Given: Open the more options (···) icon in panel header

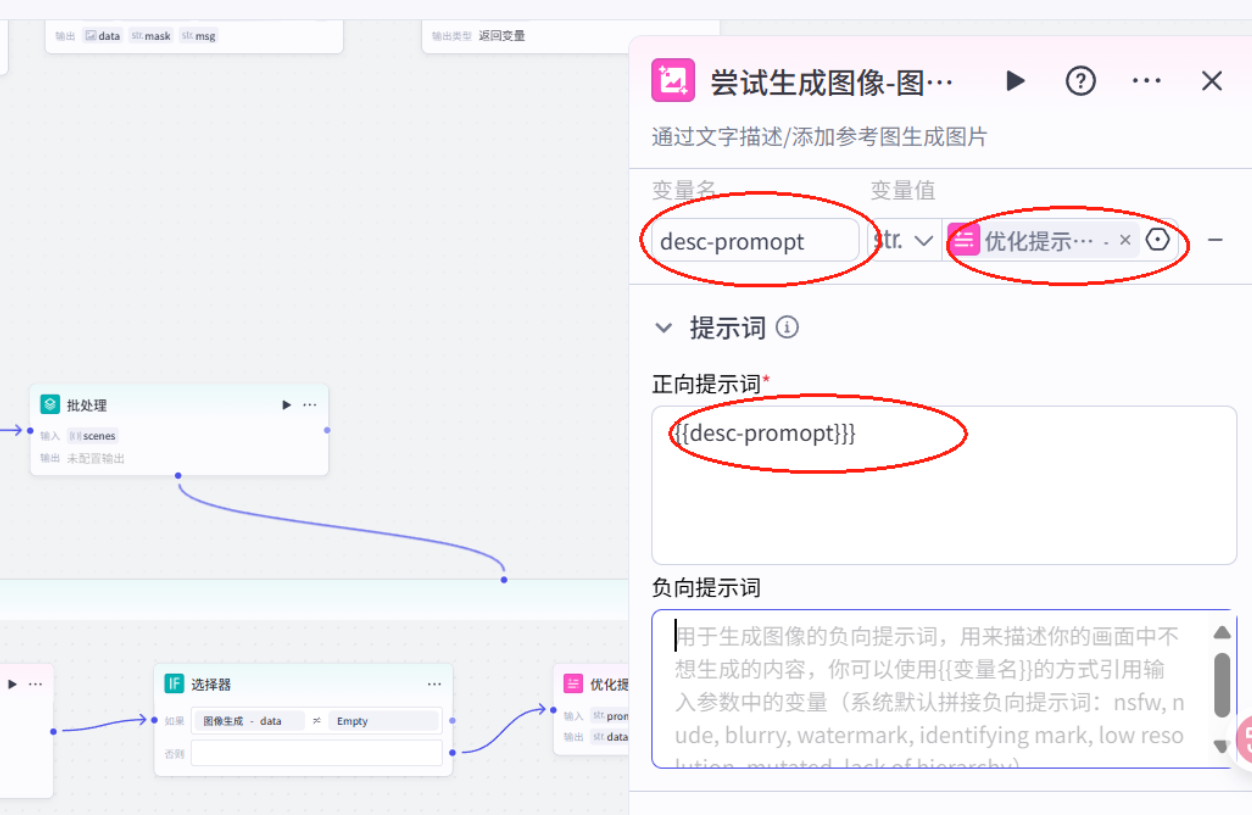Looking at the screenshot, I should tap(1146, 81).
